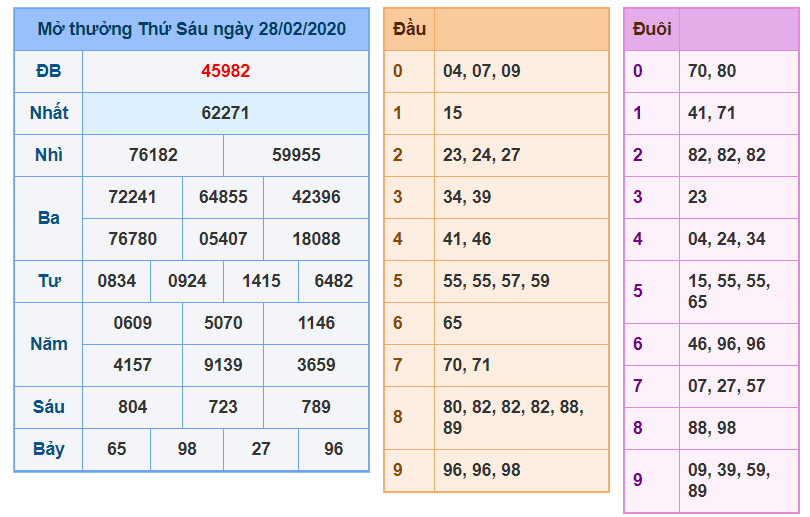Click the Sáu prize number 723

[x=222, y=407]
